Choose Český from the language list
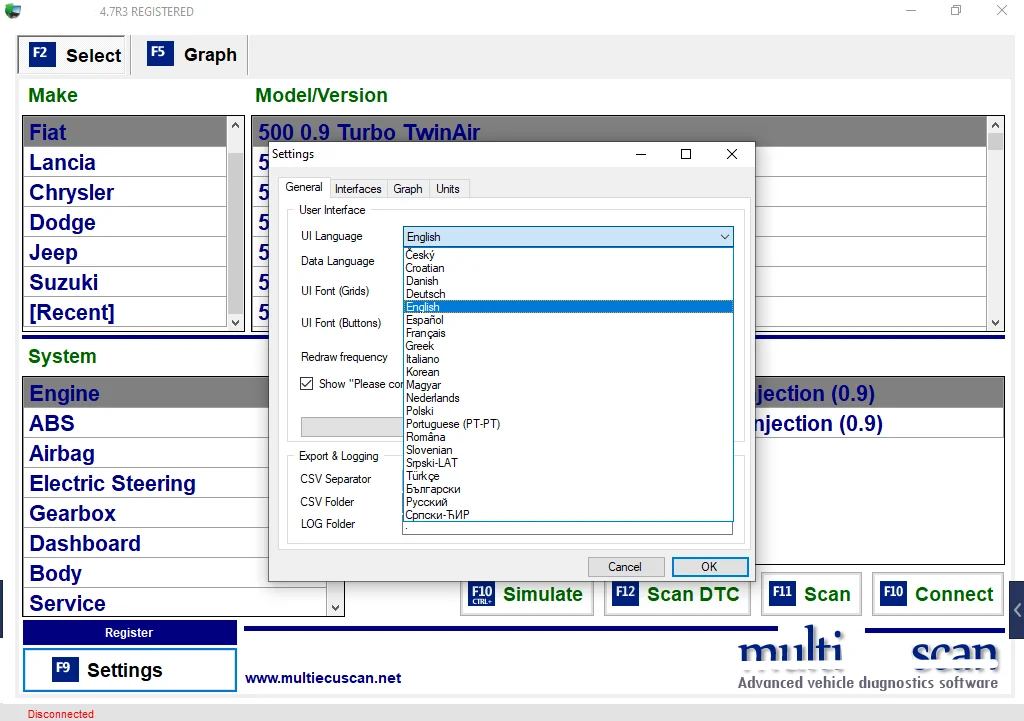The height and width of the screenshot is (721, 1024). (x=568, y=255)
